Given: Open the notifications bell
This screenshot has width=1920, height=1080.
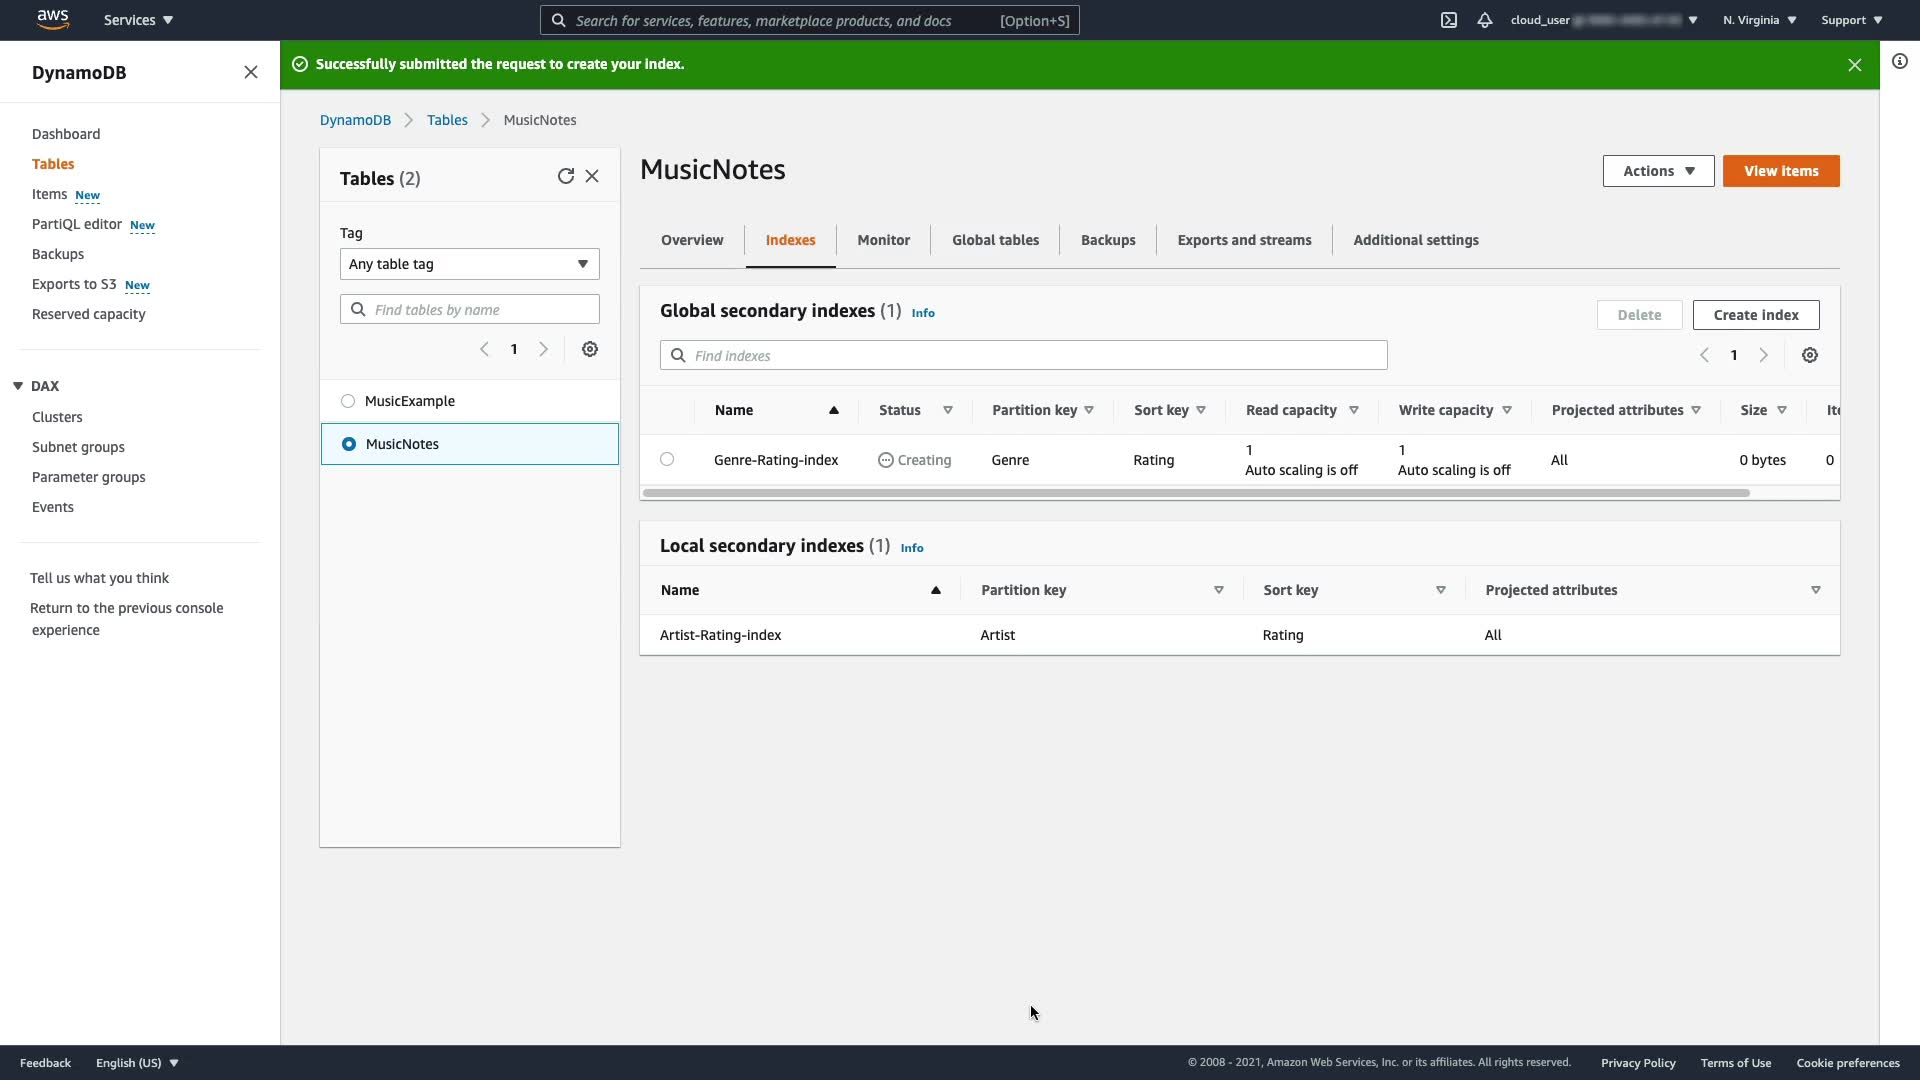Looking at the screenshot, I should 1485,20.
